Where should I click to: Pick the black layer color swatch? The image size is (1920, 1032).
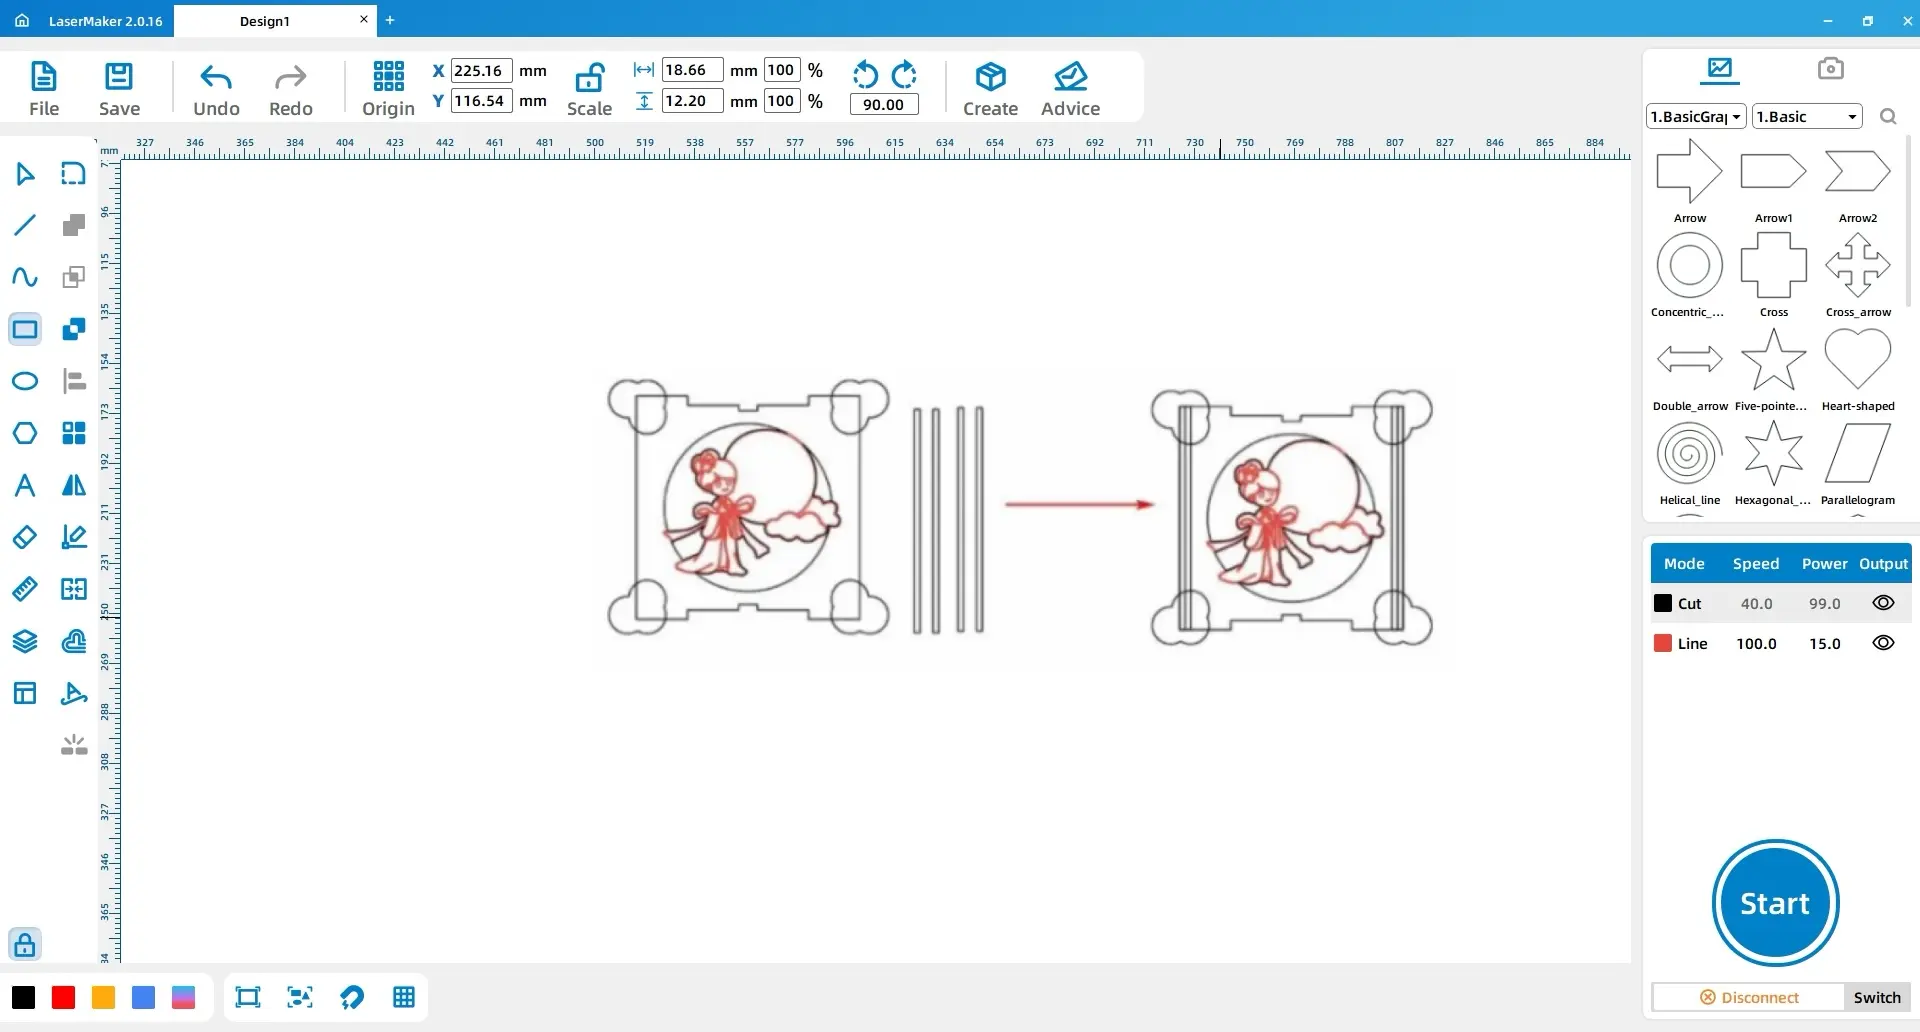point(23,997)
